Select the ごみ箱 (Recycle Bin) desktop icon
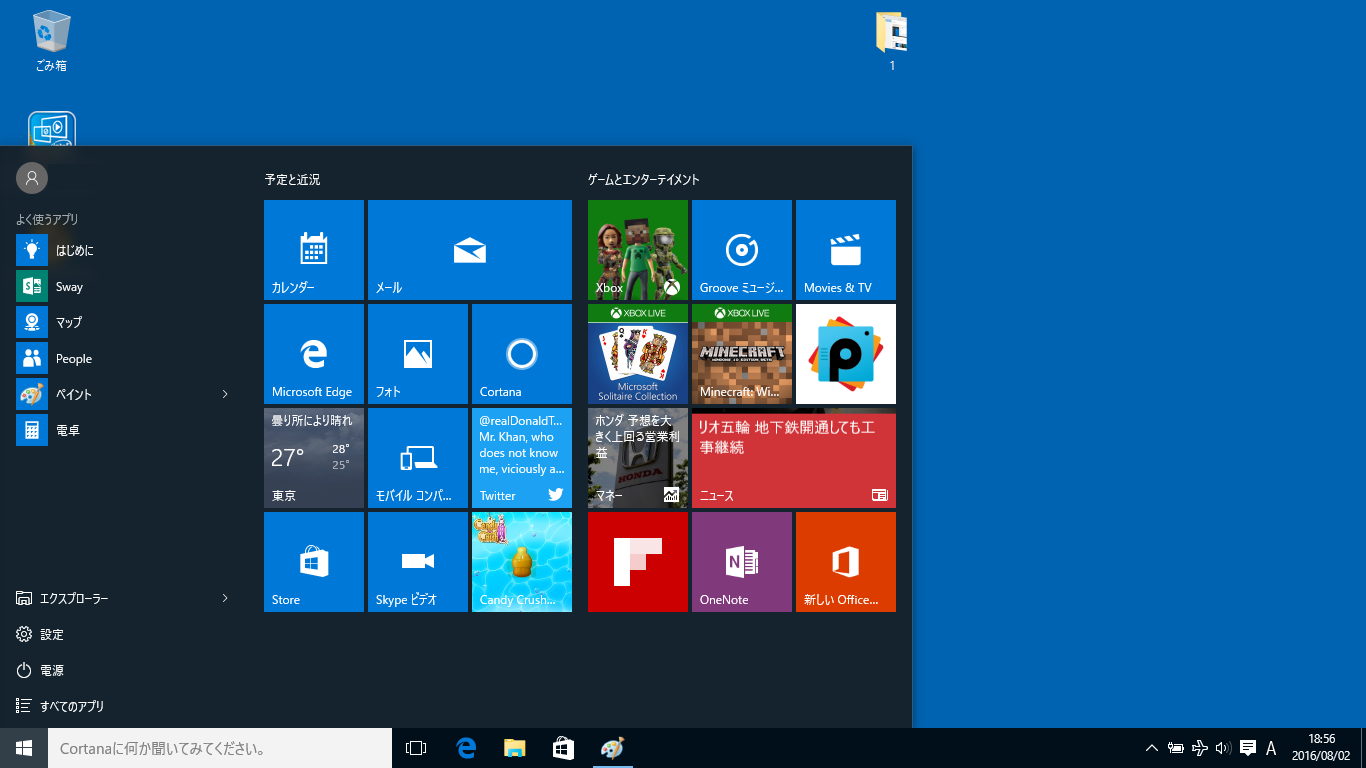Image resolution: width=1366 pixels, height=768 pixels. 51,42
